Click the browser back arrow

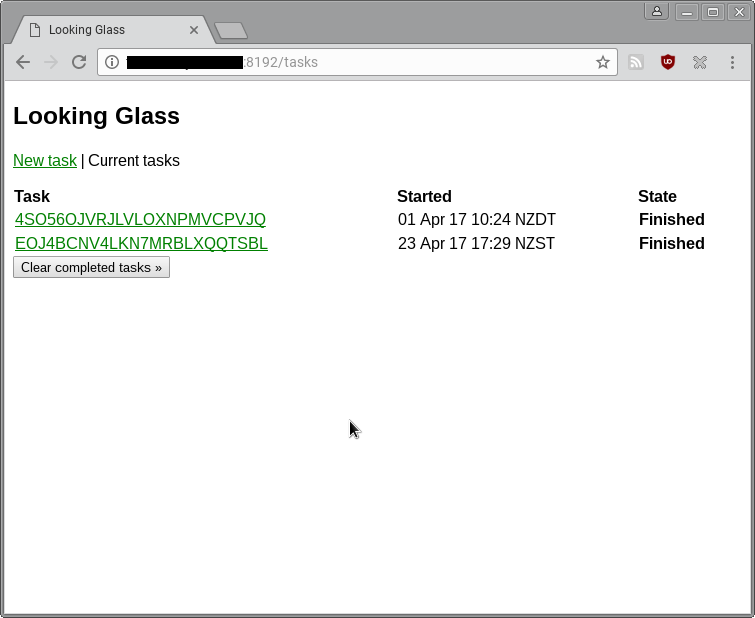click(23, 62)
